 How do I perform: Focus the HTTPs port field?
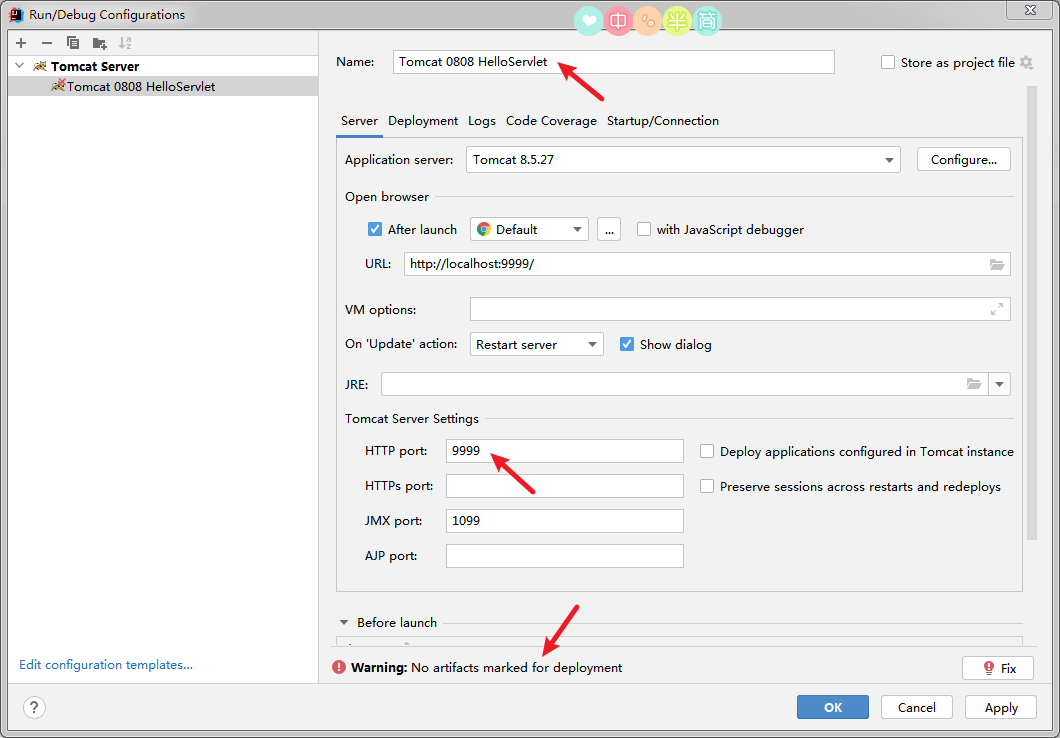[564, 486]
